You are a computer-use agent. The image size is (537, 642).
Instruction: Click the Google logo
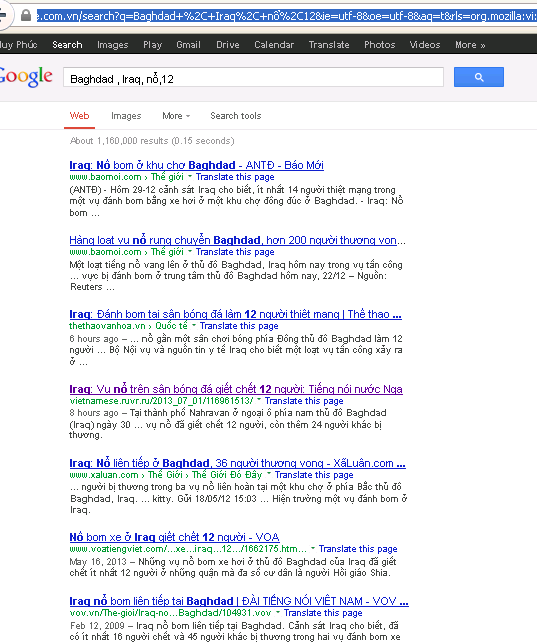click(x=25, y=76)
